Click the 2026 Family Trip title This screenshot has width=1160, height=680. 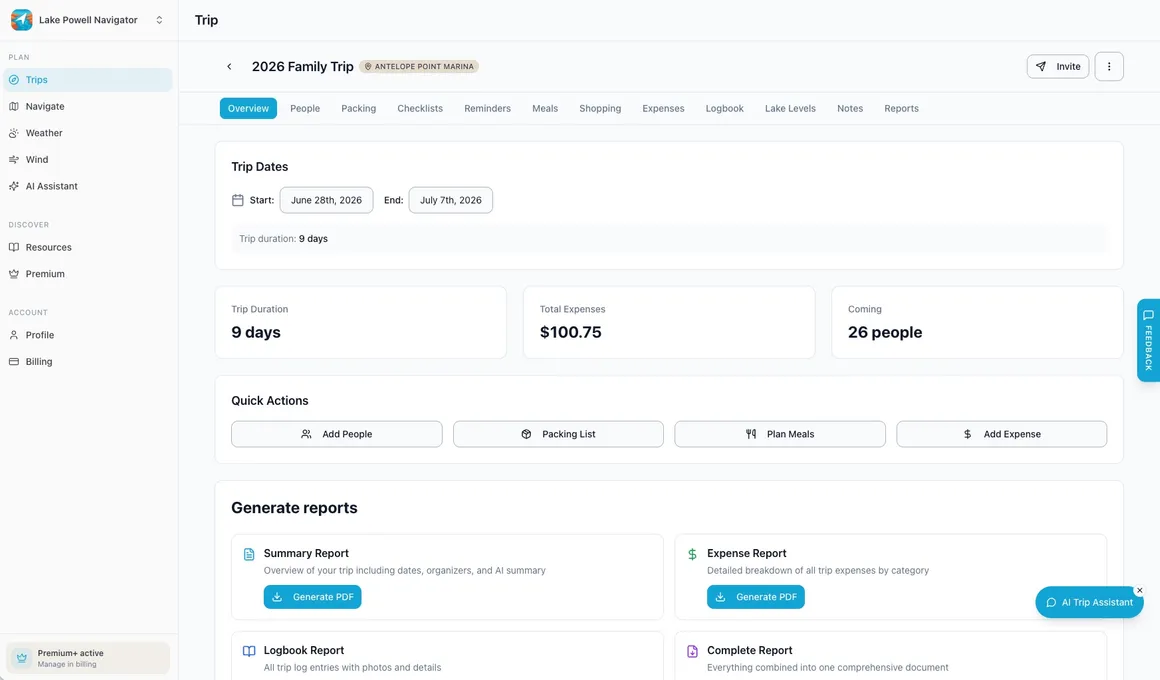point(303,67)
